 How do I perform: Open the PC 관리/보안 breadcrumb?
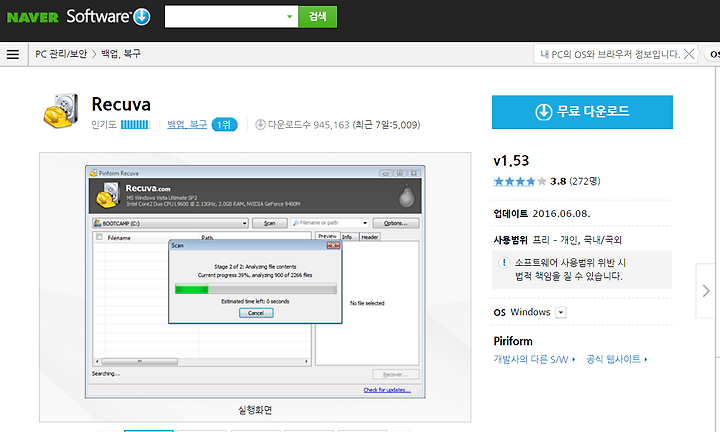(x=61, y=54)
